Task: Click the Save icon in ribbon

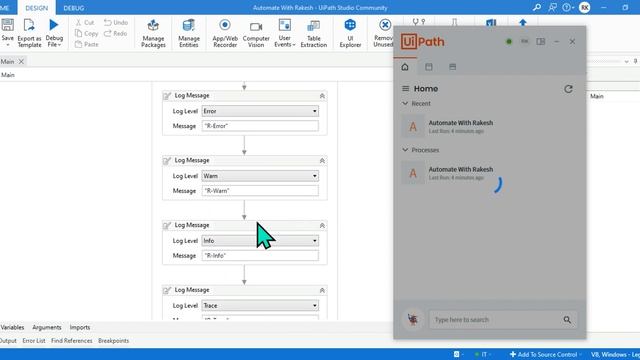Action: click(7, 25)
